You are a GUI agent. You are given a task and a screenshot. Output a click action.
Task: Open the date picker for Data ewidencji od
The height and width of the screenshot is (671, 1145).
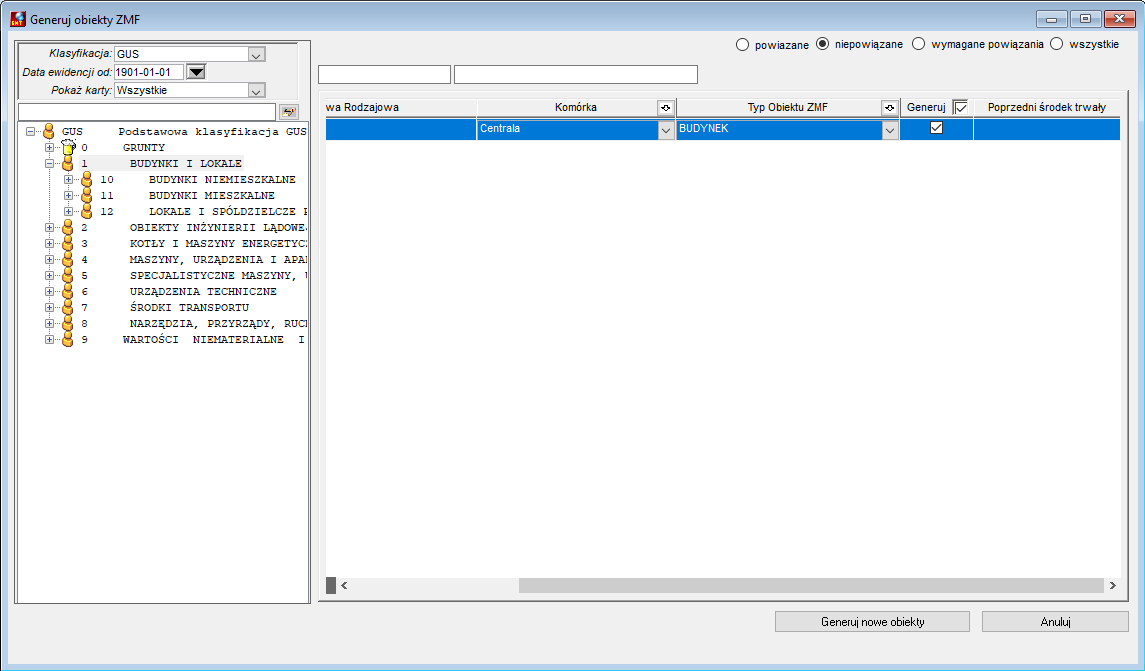[x=196, y=72]
